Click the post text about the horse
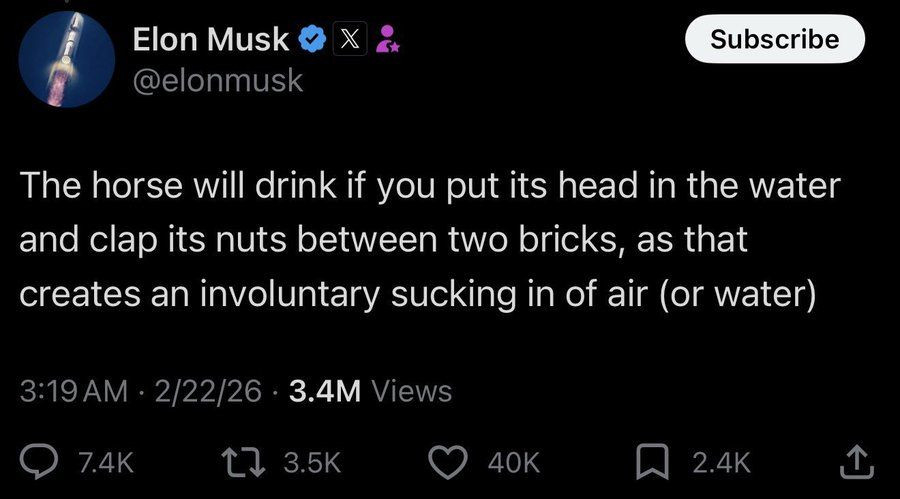Viewport: 900px width, 499px height. pyautogui.click(x=430, y=241)
